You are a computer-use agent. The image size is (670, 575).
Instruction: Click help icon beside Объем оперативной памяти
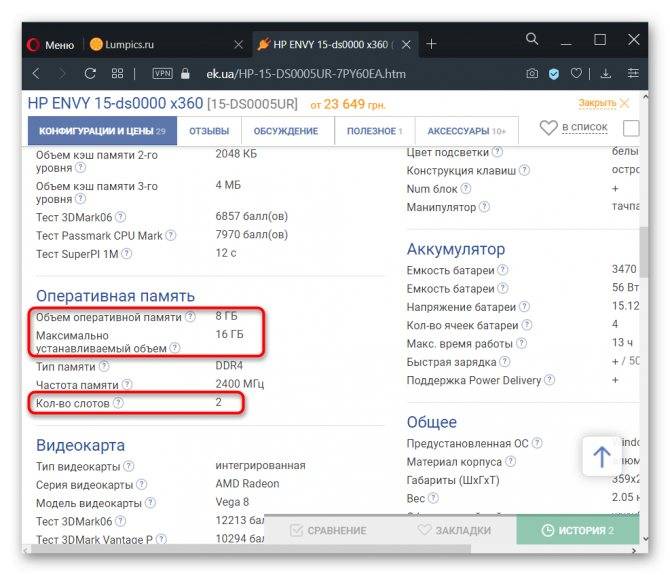[x=190, y=317]
